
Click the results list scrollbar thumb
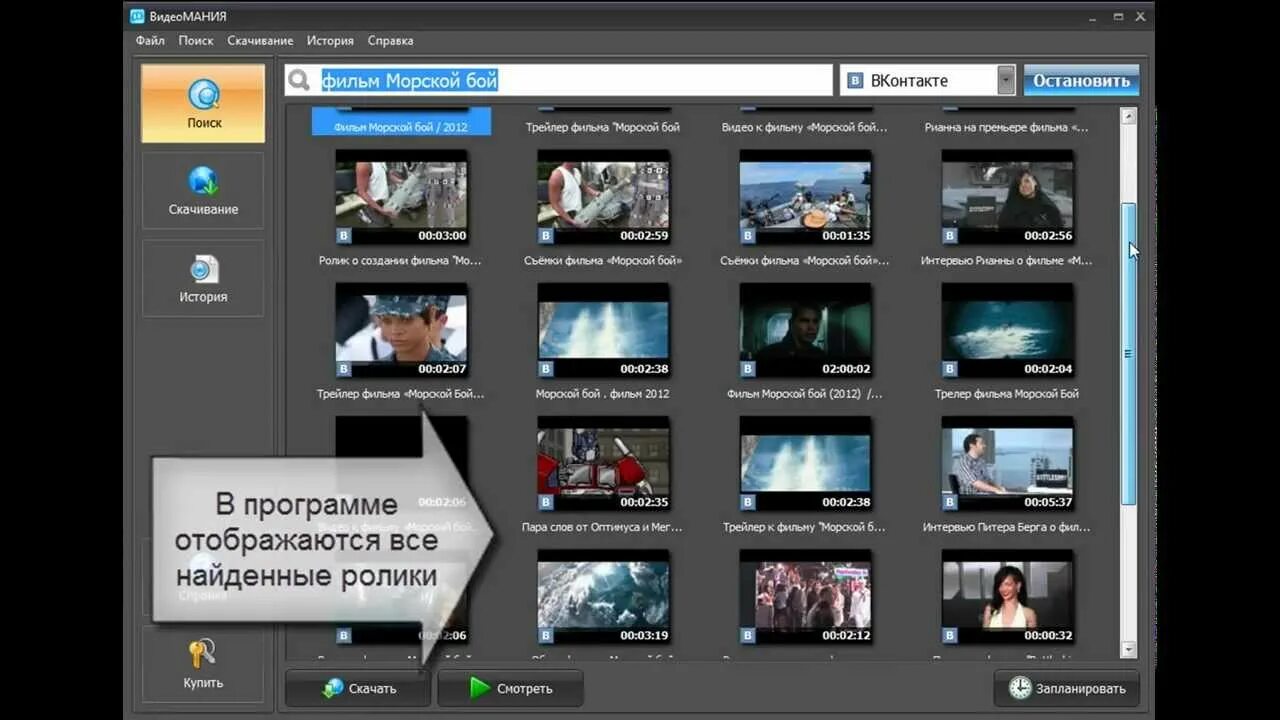click(1129, 353)
